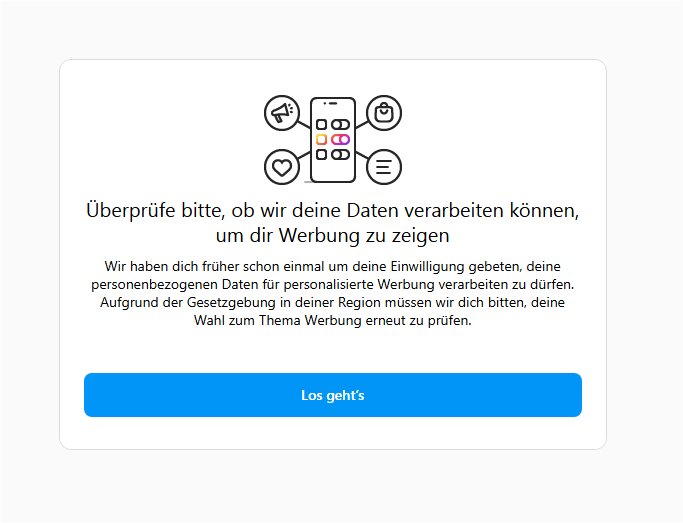This screenshot has height=523, width=683.
Task: Click the megaphone advertising icon
Action: click(x=282, y=113)
